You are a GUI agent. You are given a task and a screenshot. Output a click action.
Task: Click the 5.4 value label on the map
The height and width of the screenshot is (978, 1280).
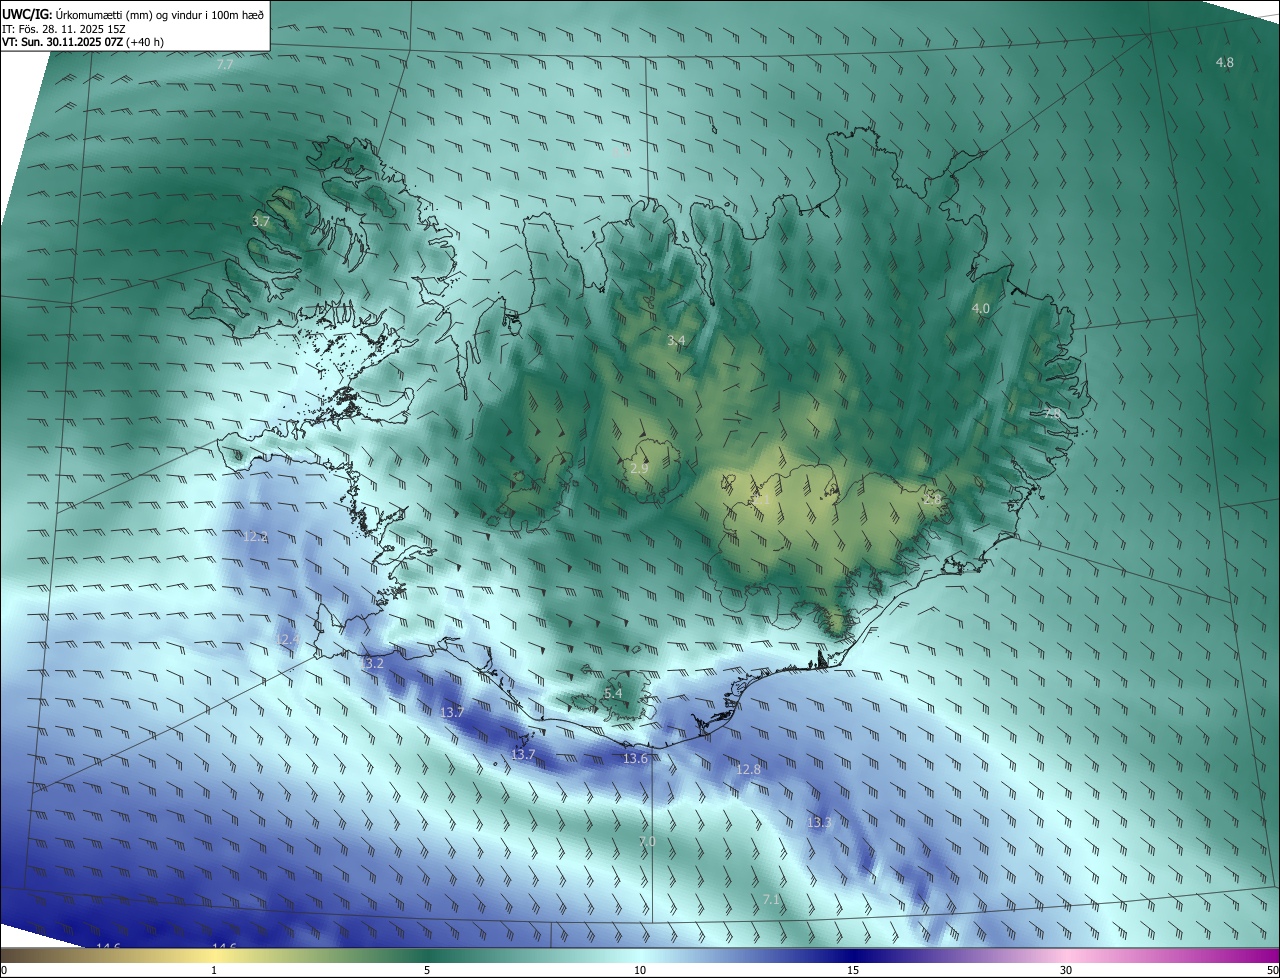pos(613,693)
